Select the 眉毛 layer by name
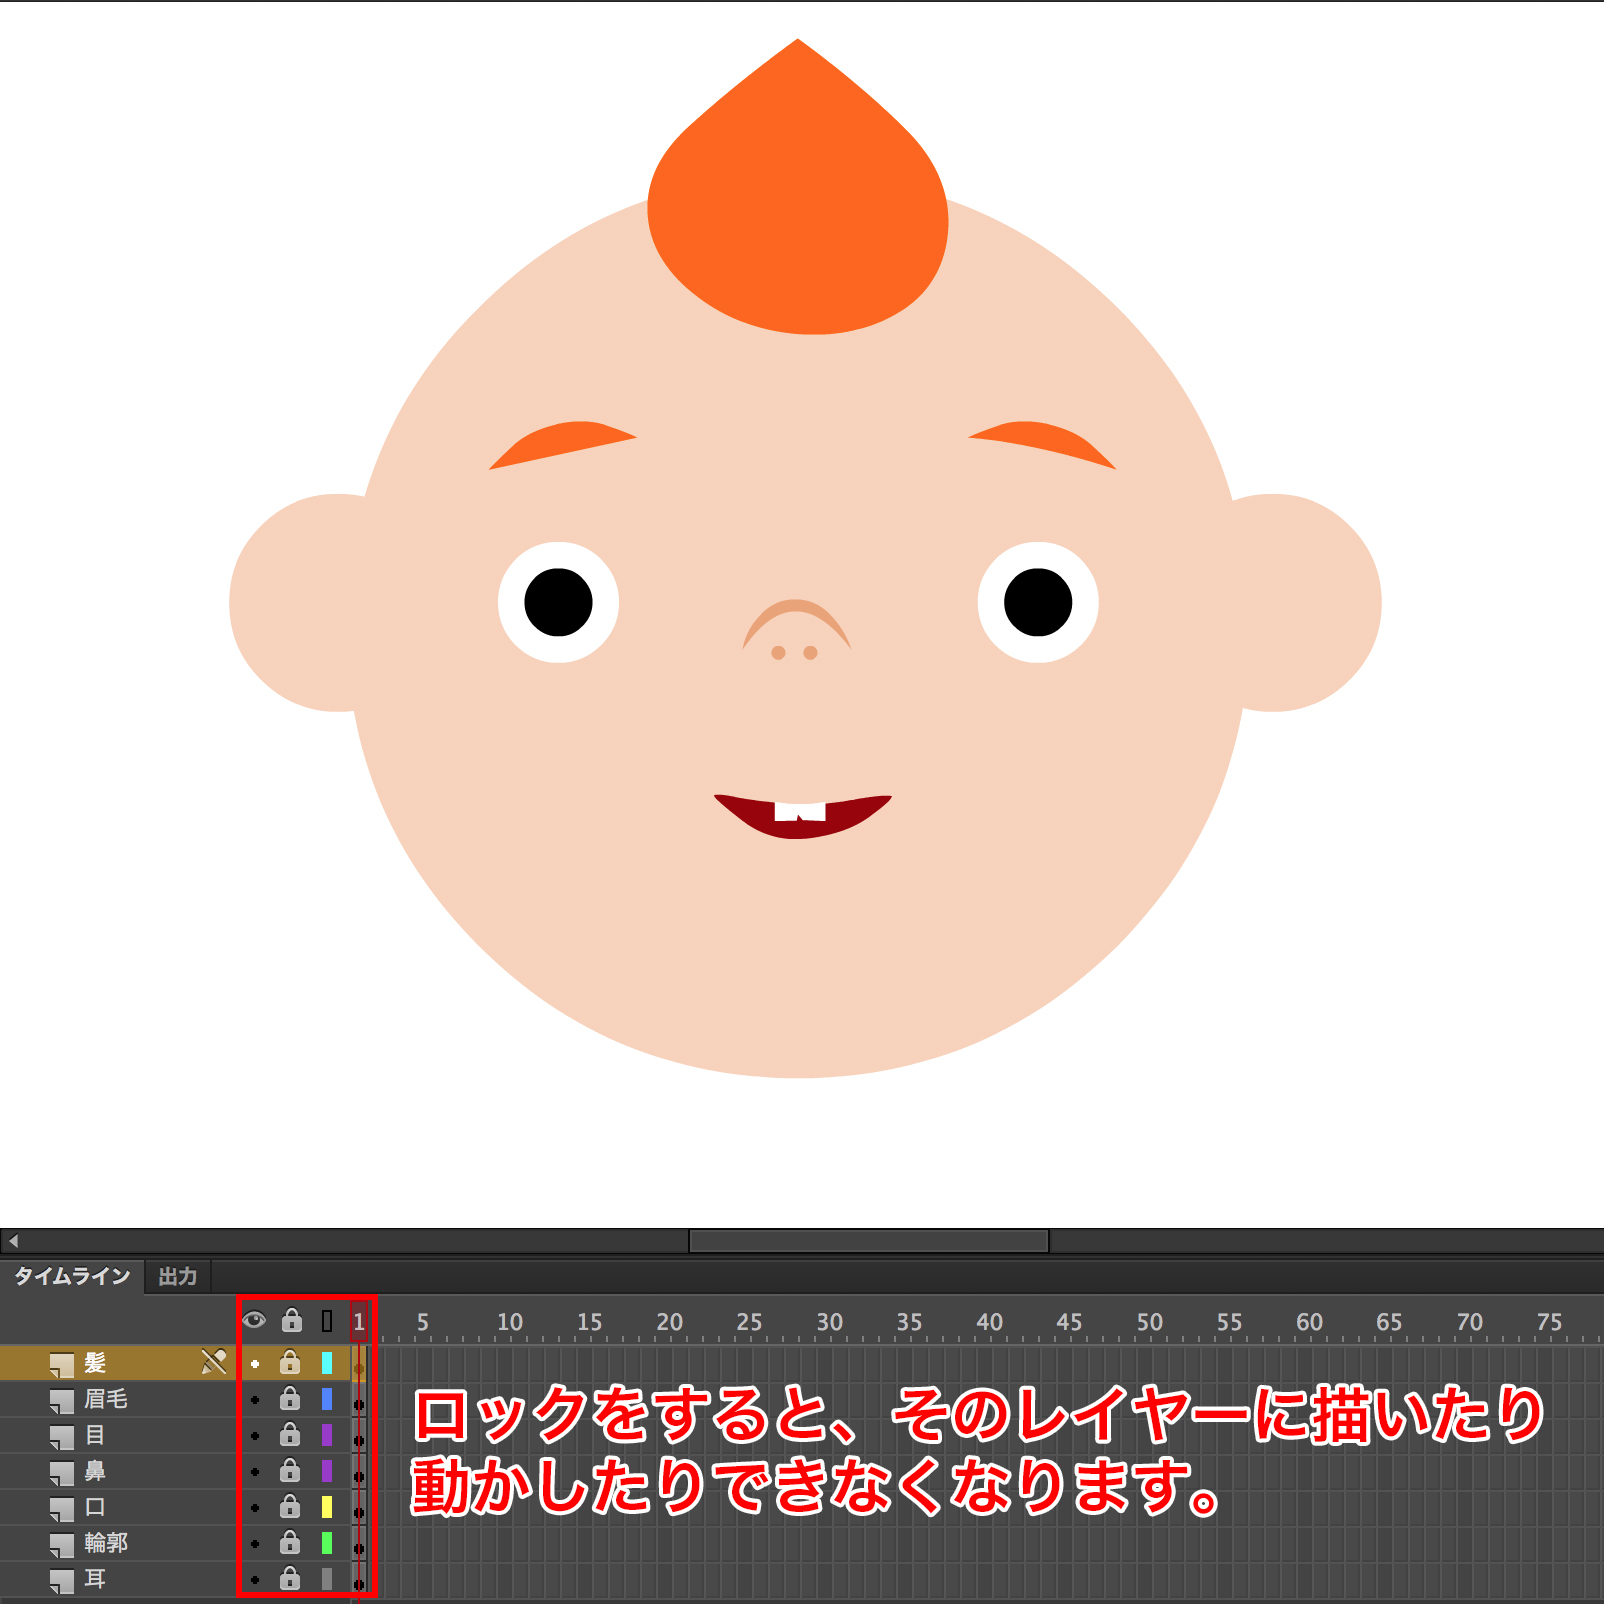This screenshot has height=1604, width=1604. pos(106,1399)
